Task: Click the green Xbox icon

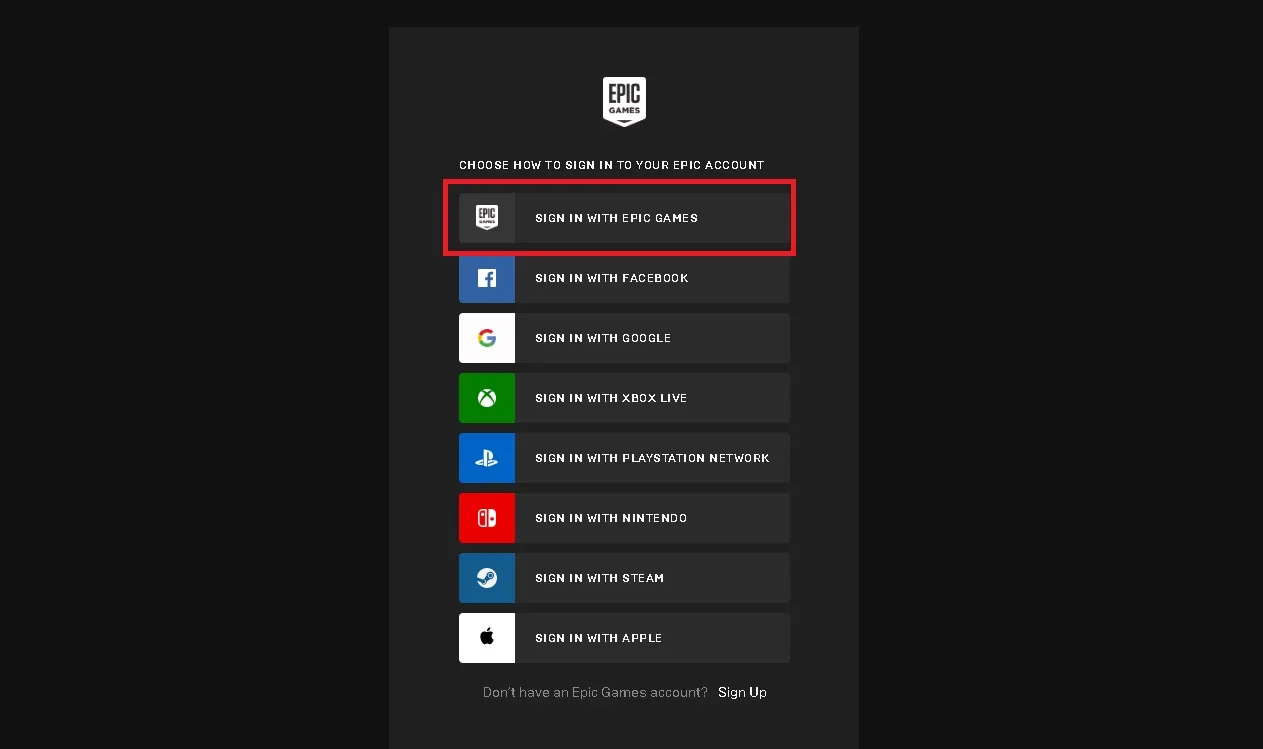Action: (x=487, y=398)
